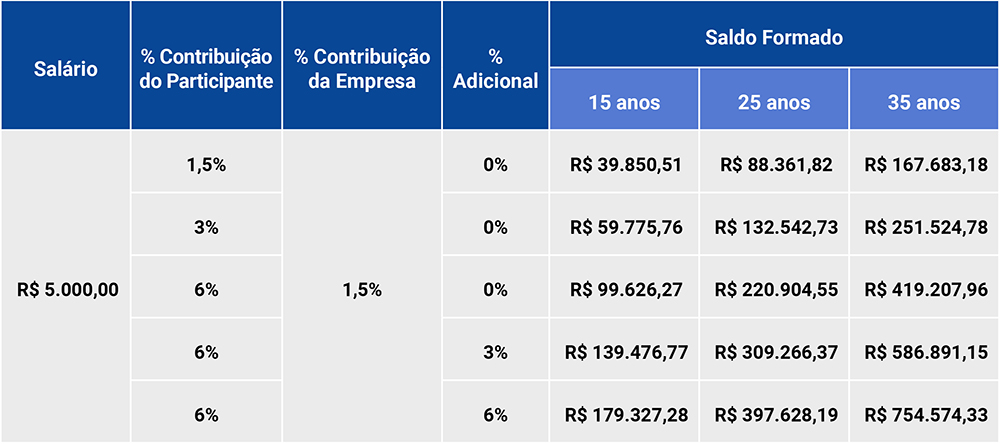The width and height of the screenshot is (1000, 444).
Task: Select the R$ 132.542,73 value
Action: pyautogui.click(x=774, y=228)
